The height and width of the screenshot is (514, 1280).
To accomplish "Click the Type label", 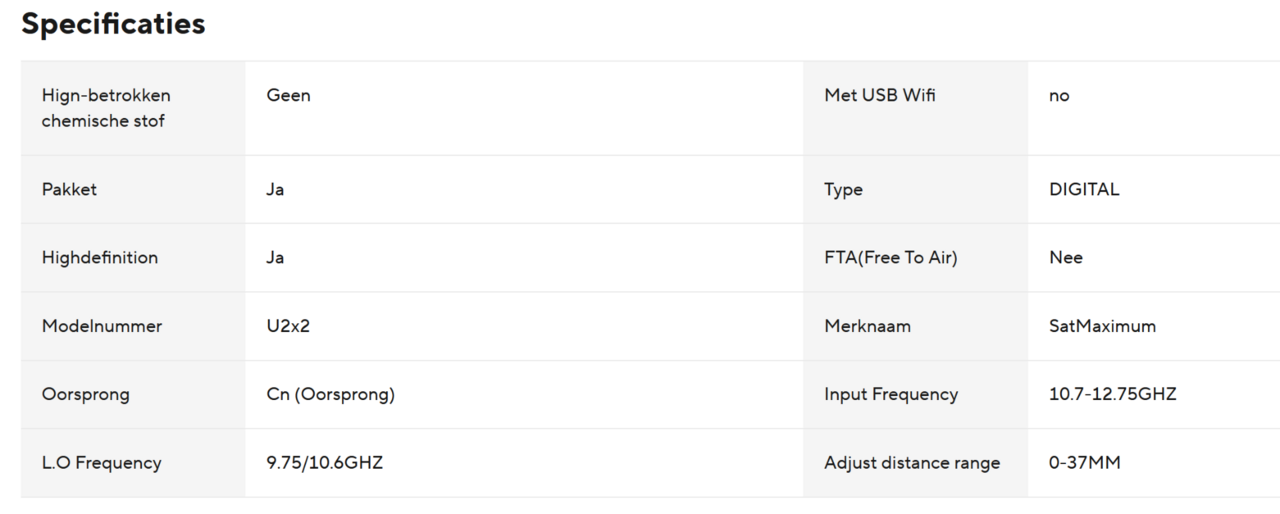I will click(843, 189).
